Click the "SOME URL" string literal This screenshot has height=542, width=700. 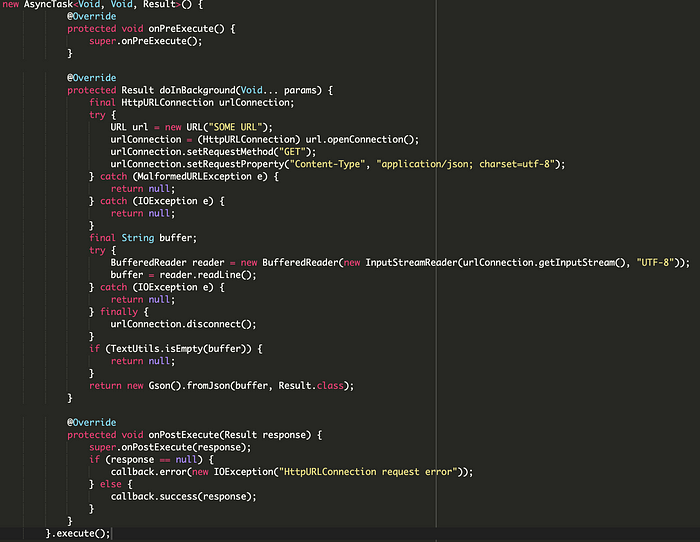pyautogui.click(x=235, y=127)
